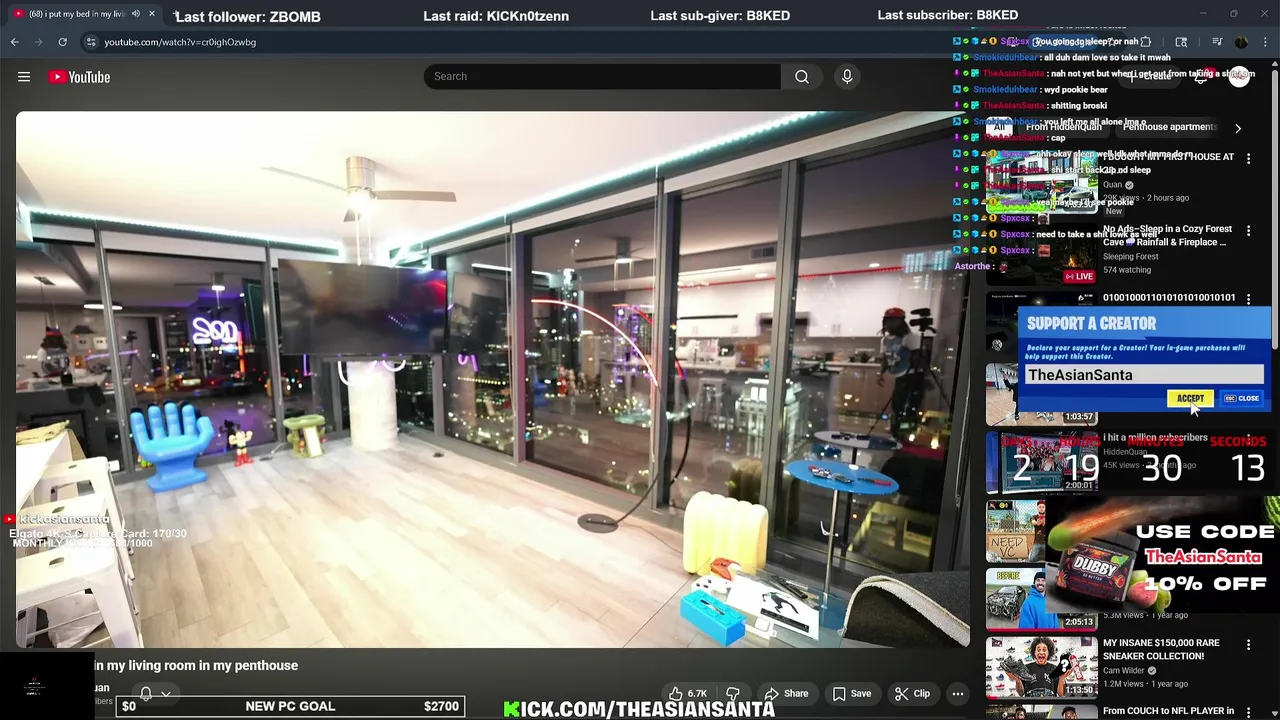This screenshot has width=1280, height=720.
Task: View site information icon in address bar
Action: [91, 42]
